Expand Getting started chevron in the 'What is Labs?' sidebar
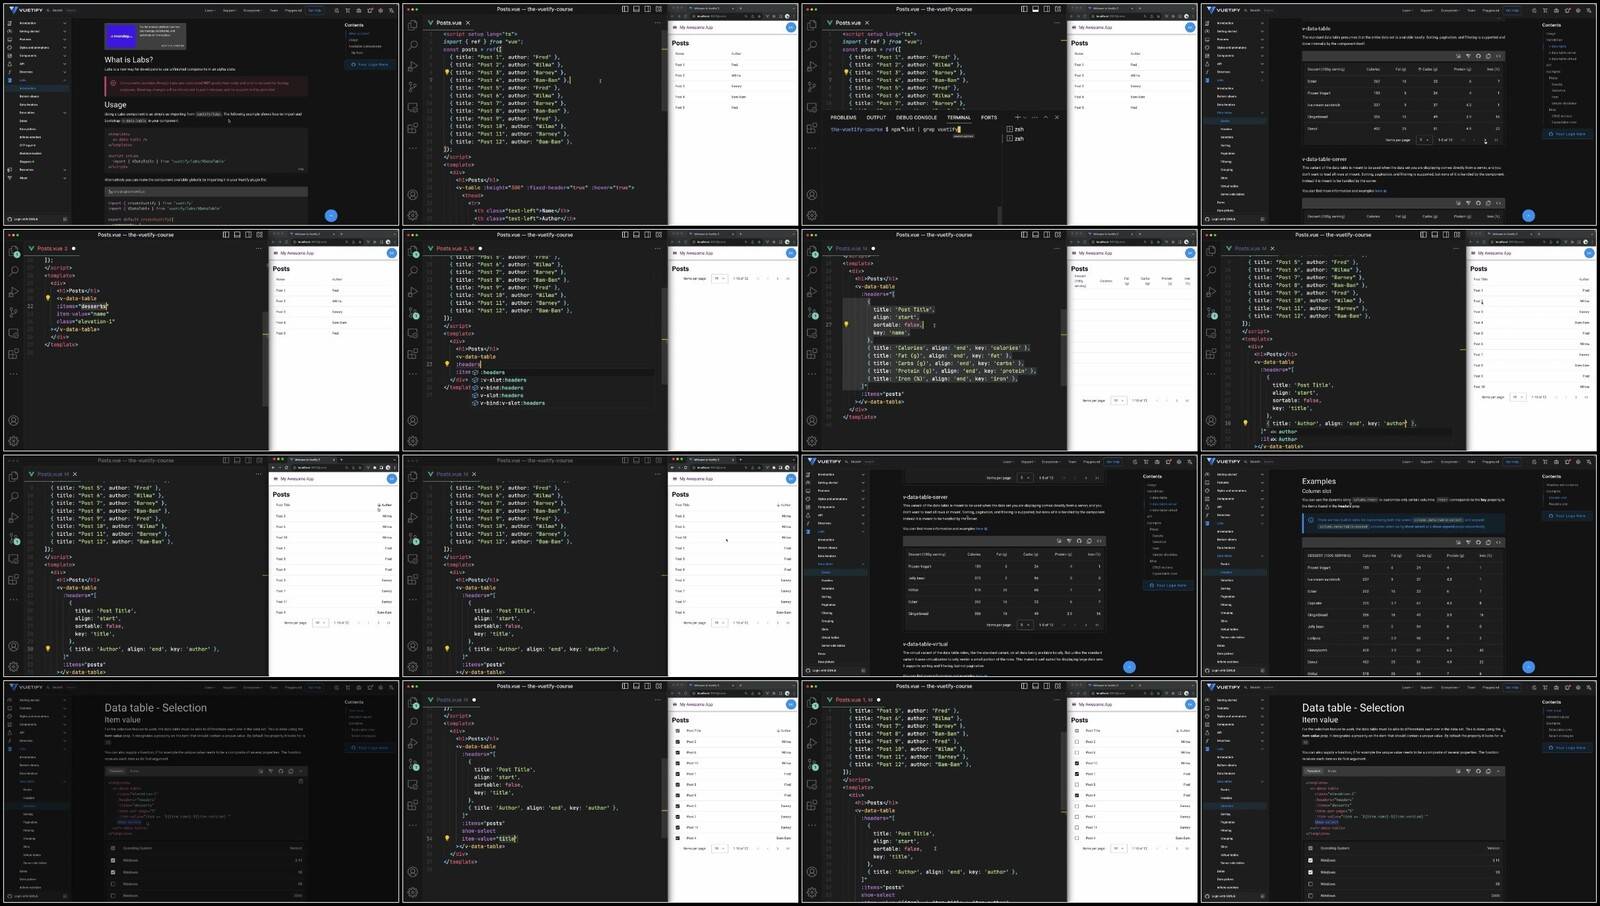The height and width of the screenshot is (906, 1600). pos(65,31)
